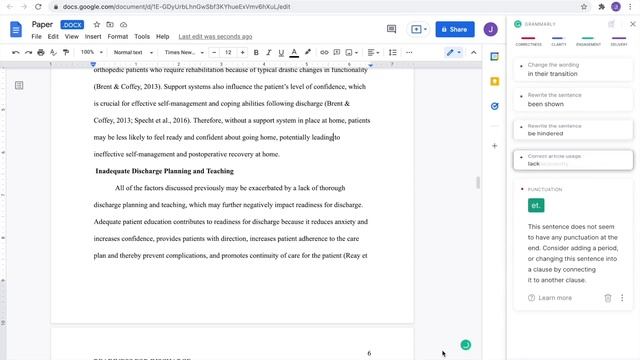Viewport: 640px width, 360px height.
Task: Select the Clarity tab in Grammarly
Action: point(558,41)
